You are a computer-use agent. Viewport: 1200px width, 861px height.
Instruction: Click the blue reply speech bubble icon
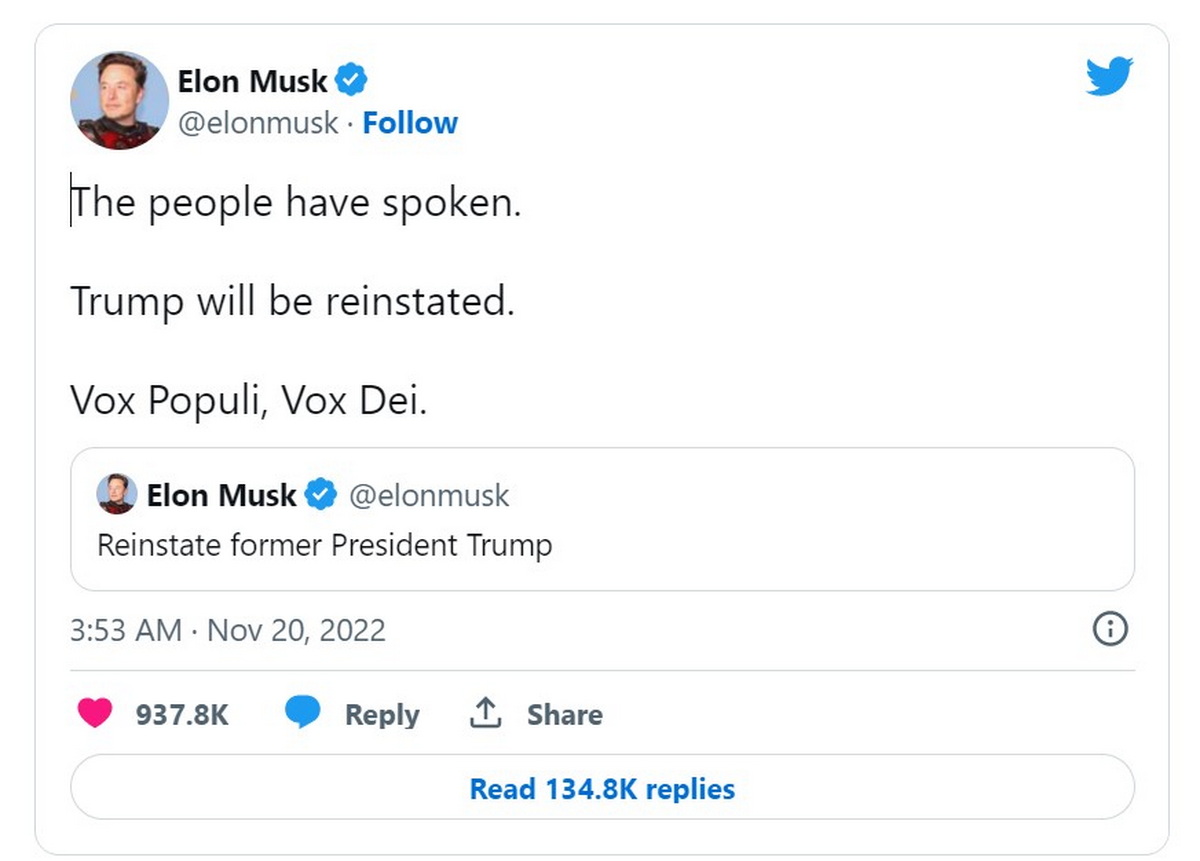(x=302, y=713)
